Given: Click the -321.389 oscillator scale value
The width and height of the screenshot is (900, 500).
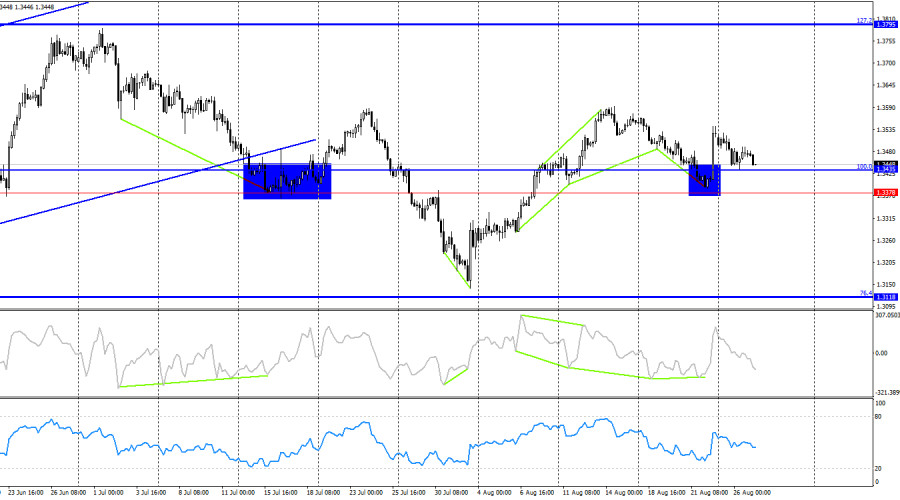Looking at the screenshot, I should (x=887, y=393).
